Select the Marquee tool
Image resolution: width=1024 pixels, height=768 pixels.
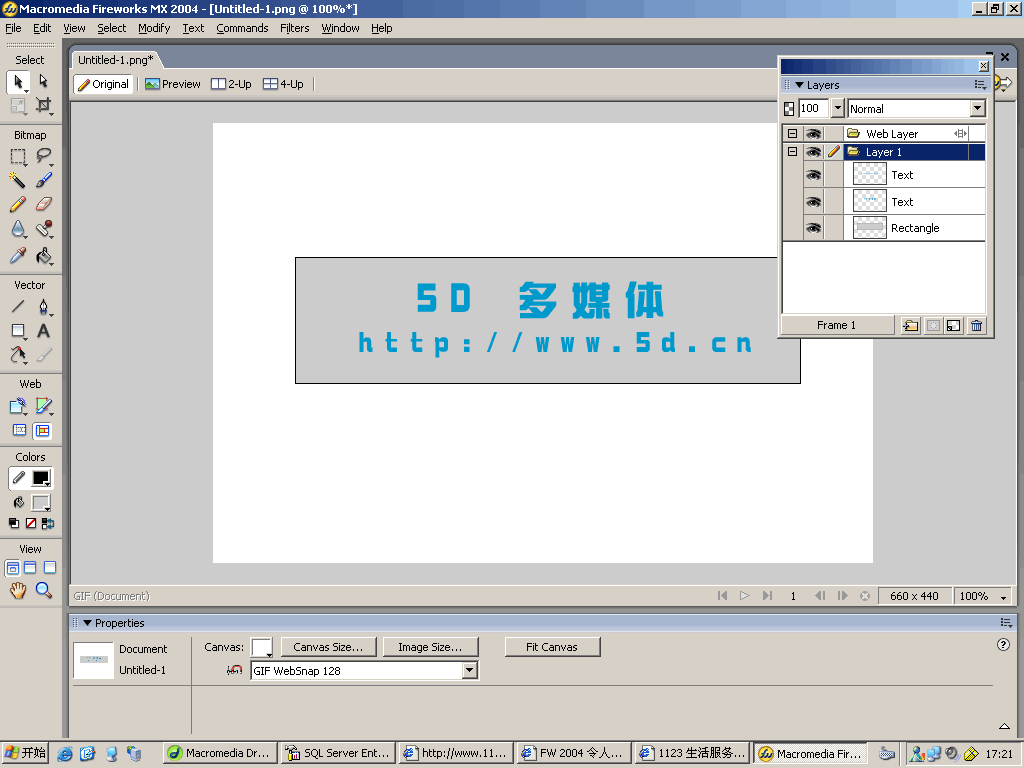point(18,157)
